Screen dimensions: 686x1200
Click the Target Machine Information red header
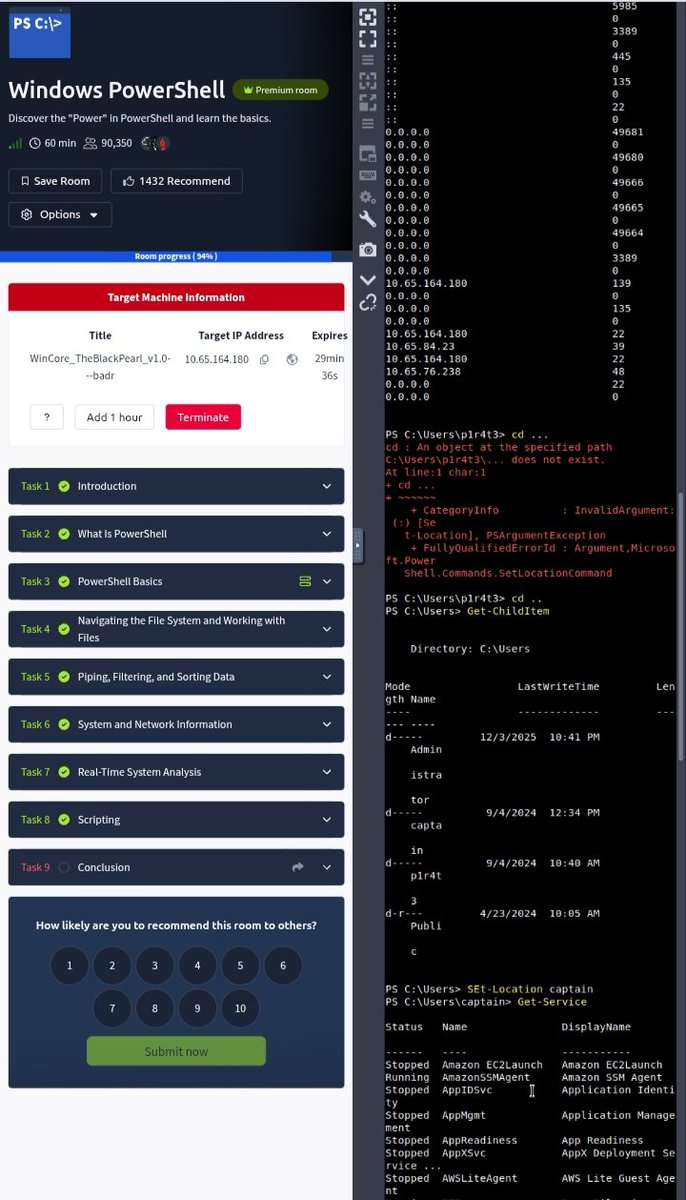click(176, 297)
